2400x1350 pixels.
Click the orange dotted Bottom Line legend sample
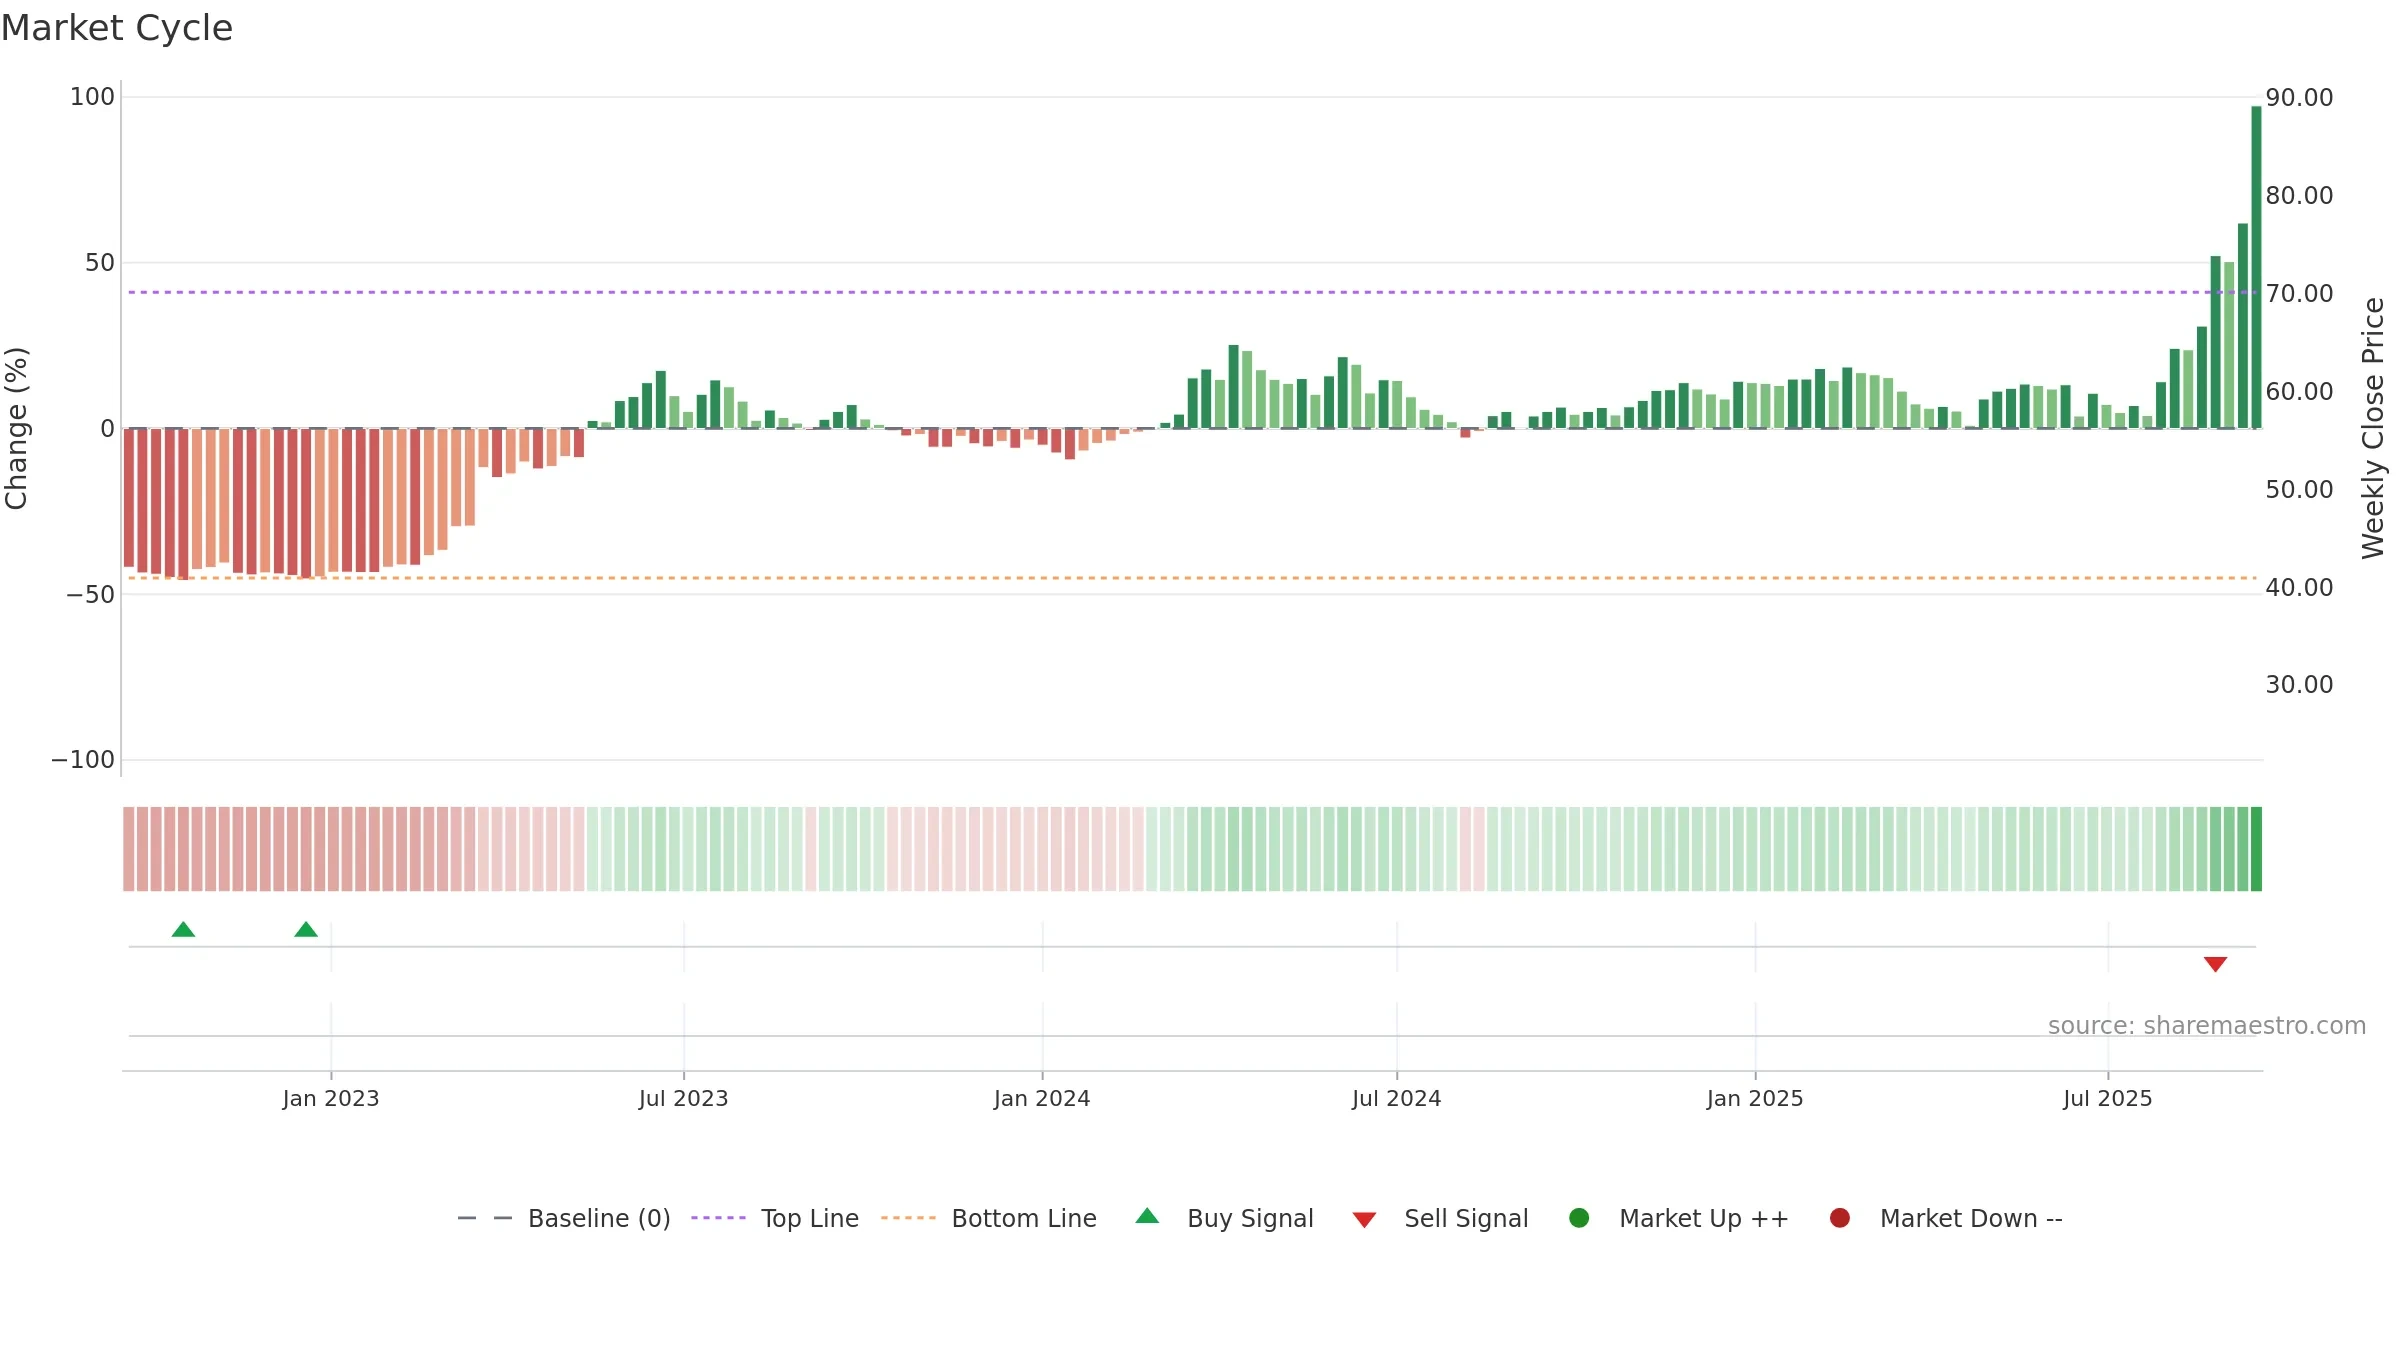(x=908, y=1218)
